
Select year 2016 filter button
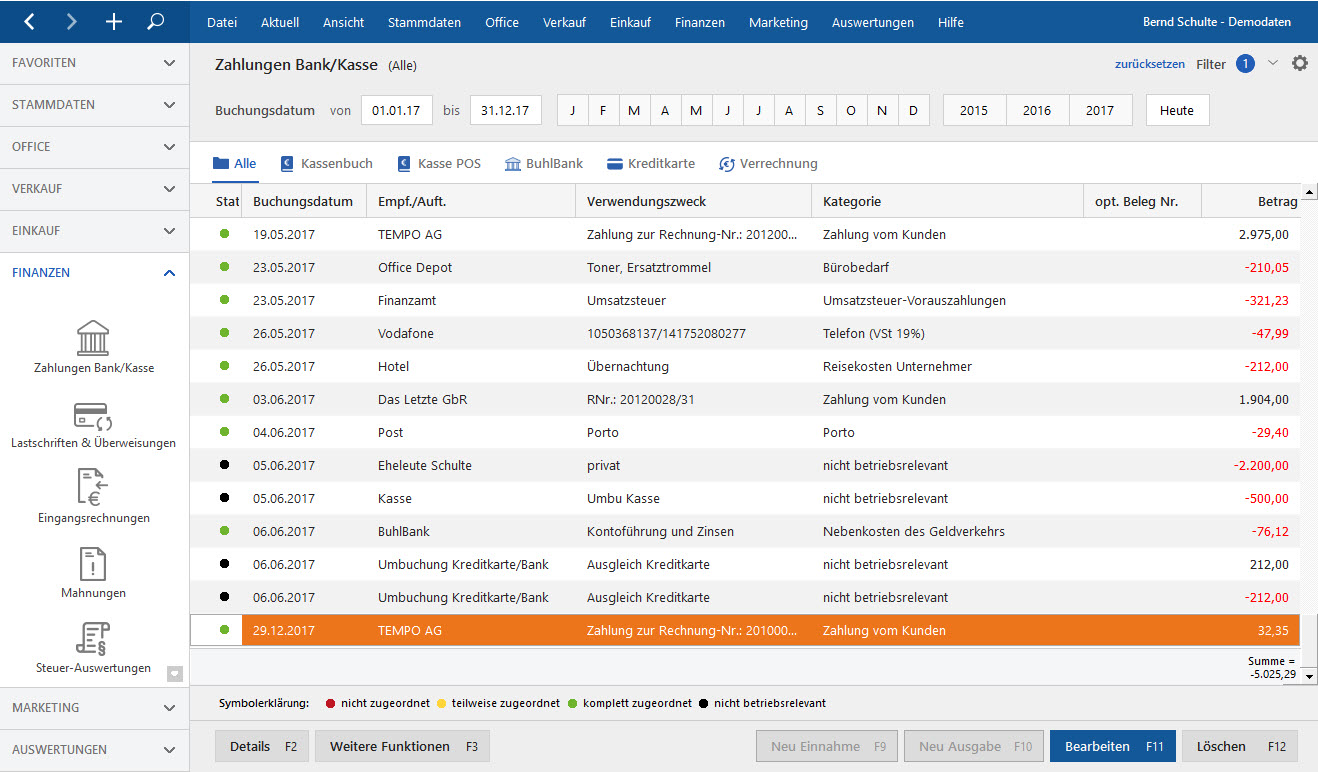tap(1037, 110)
